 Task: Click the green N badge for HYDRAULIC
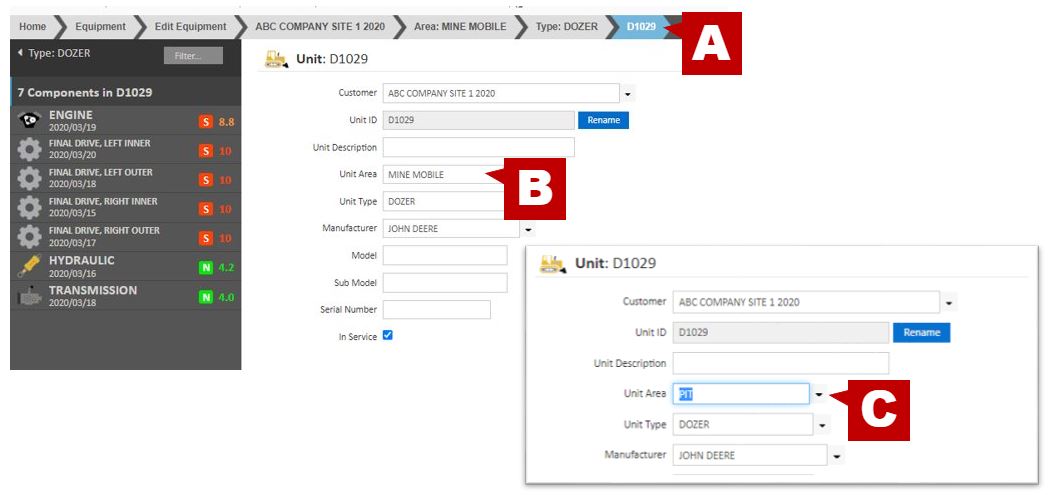[205, 267]
